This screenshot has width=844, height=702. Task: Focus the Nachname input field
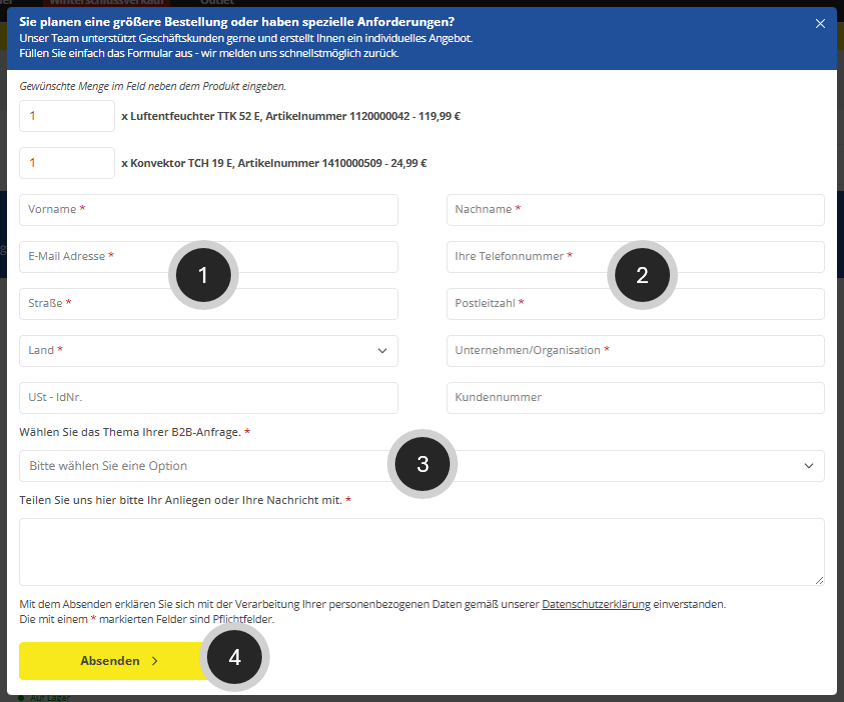(x=635, y=210)
